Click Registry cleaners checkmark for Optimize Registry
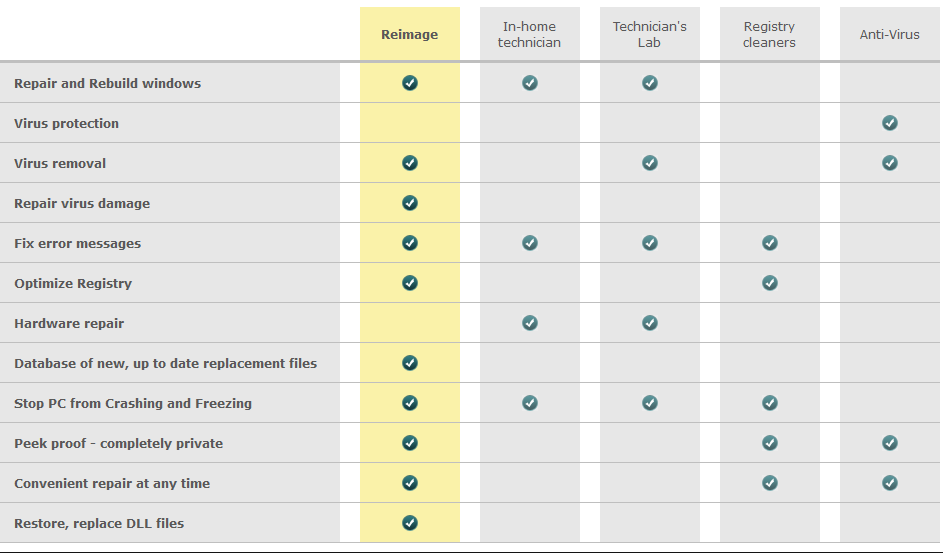Image resolution: width=943 pixels, height=553 pixels. (770, 283)
